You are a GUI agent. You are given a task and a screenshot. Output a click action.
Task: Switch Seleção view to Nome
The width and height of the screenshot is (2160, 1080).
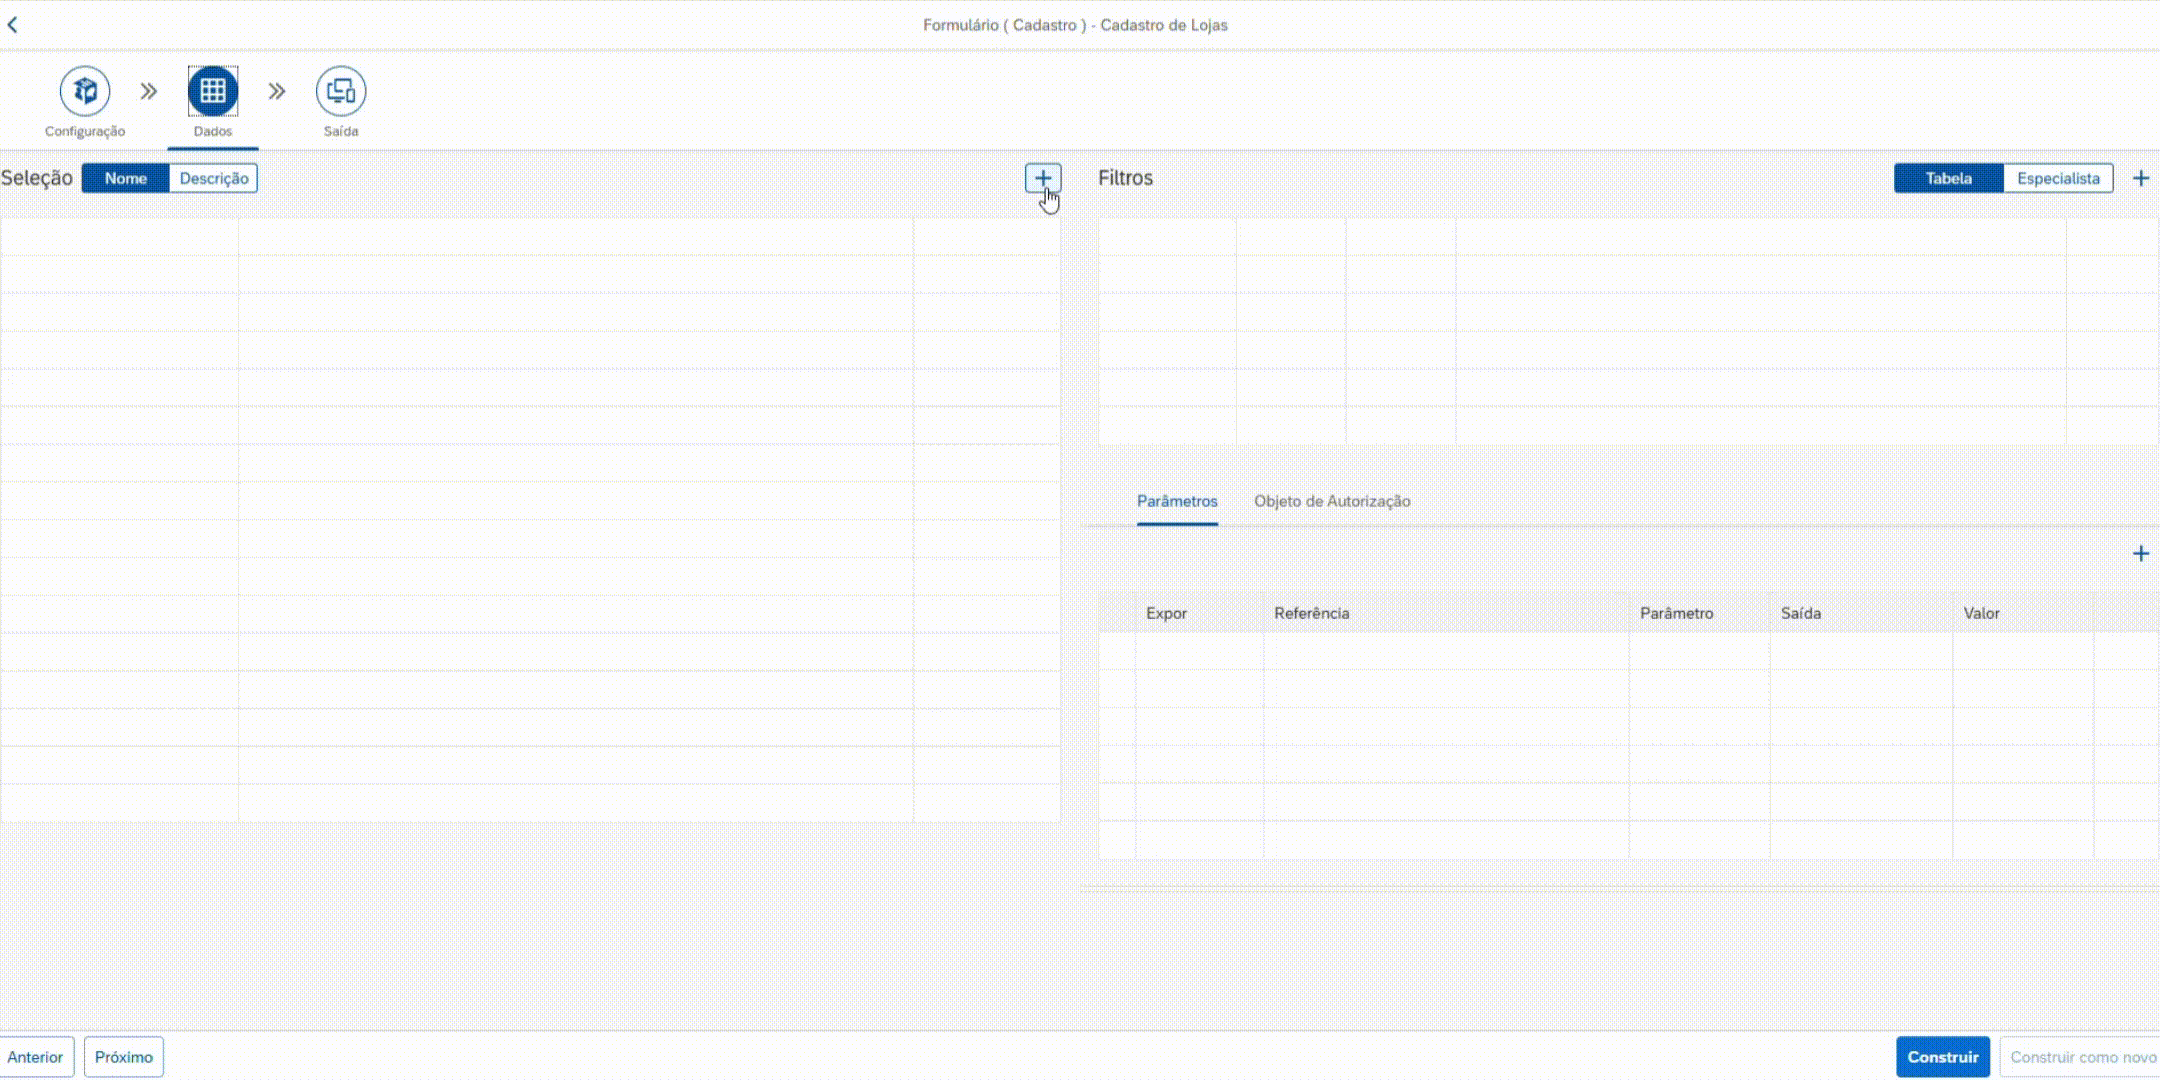pyautogui.click(x=126, y=178)
